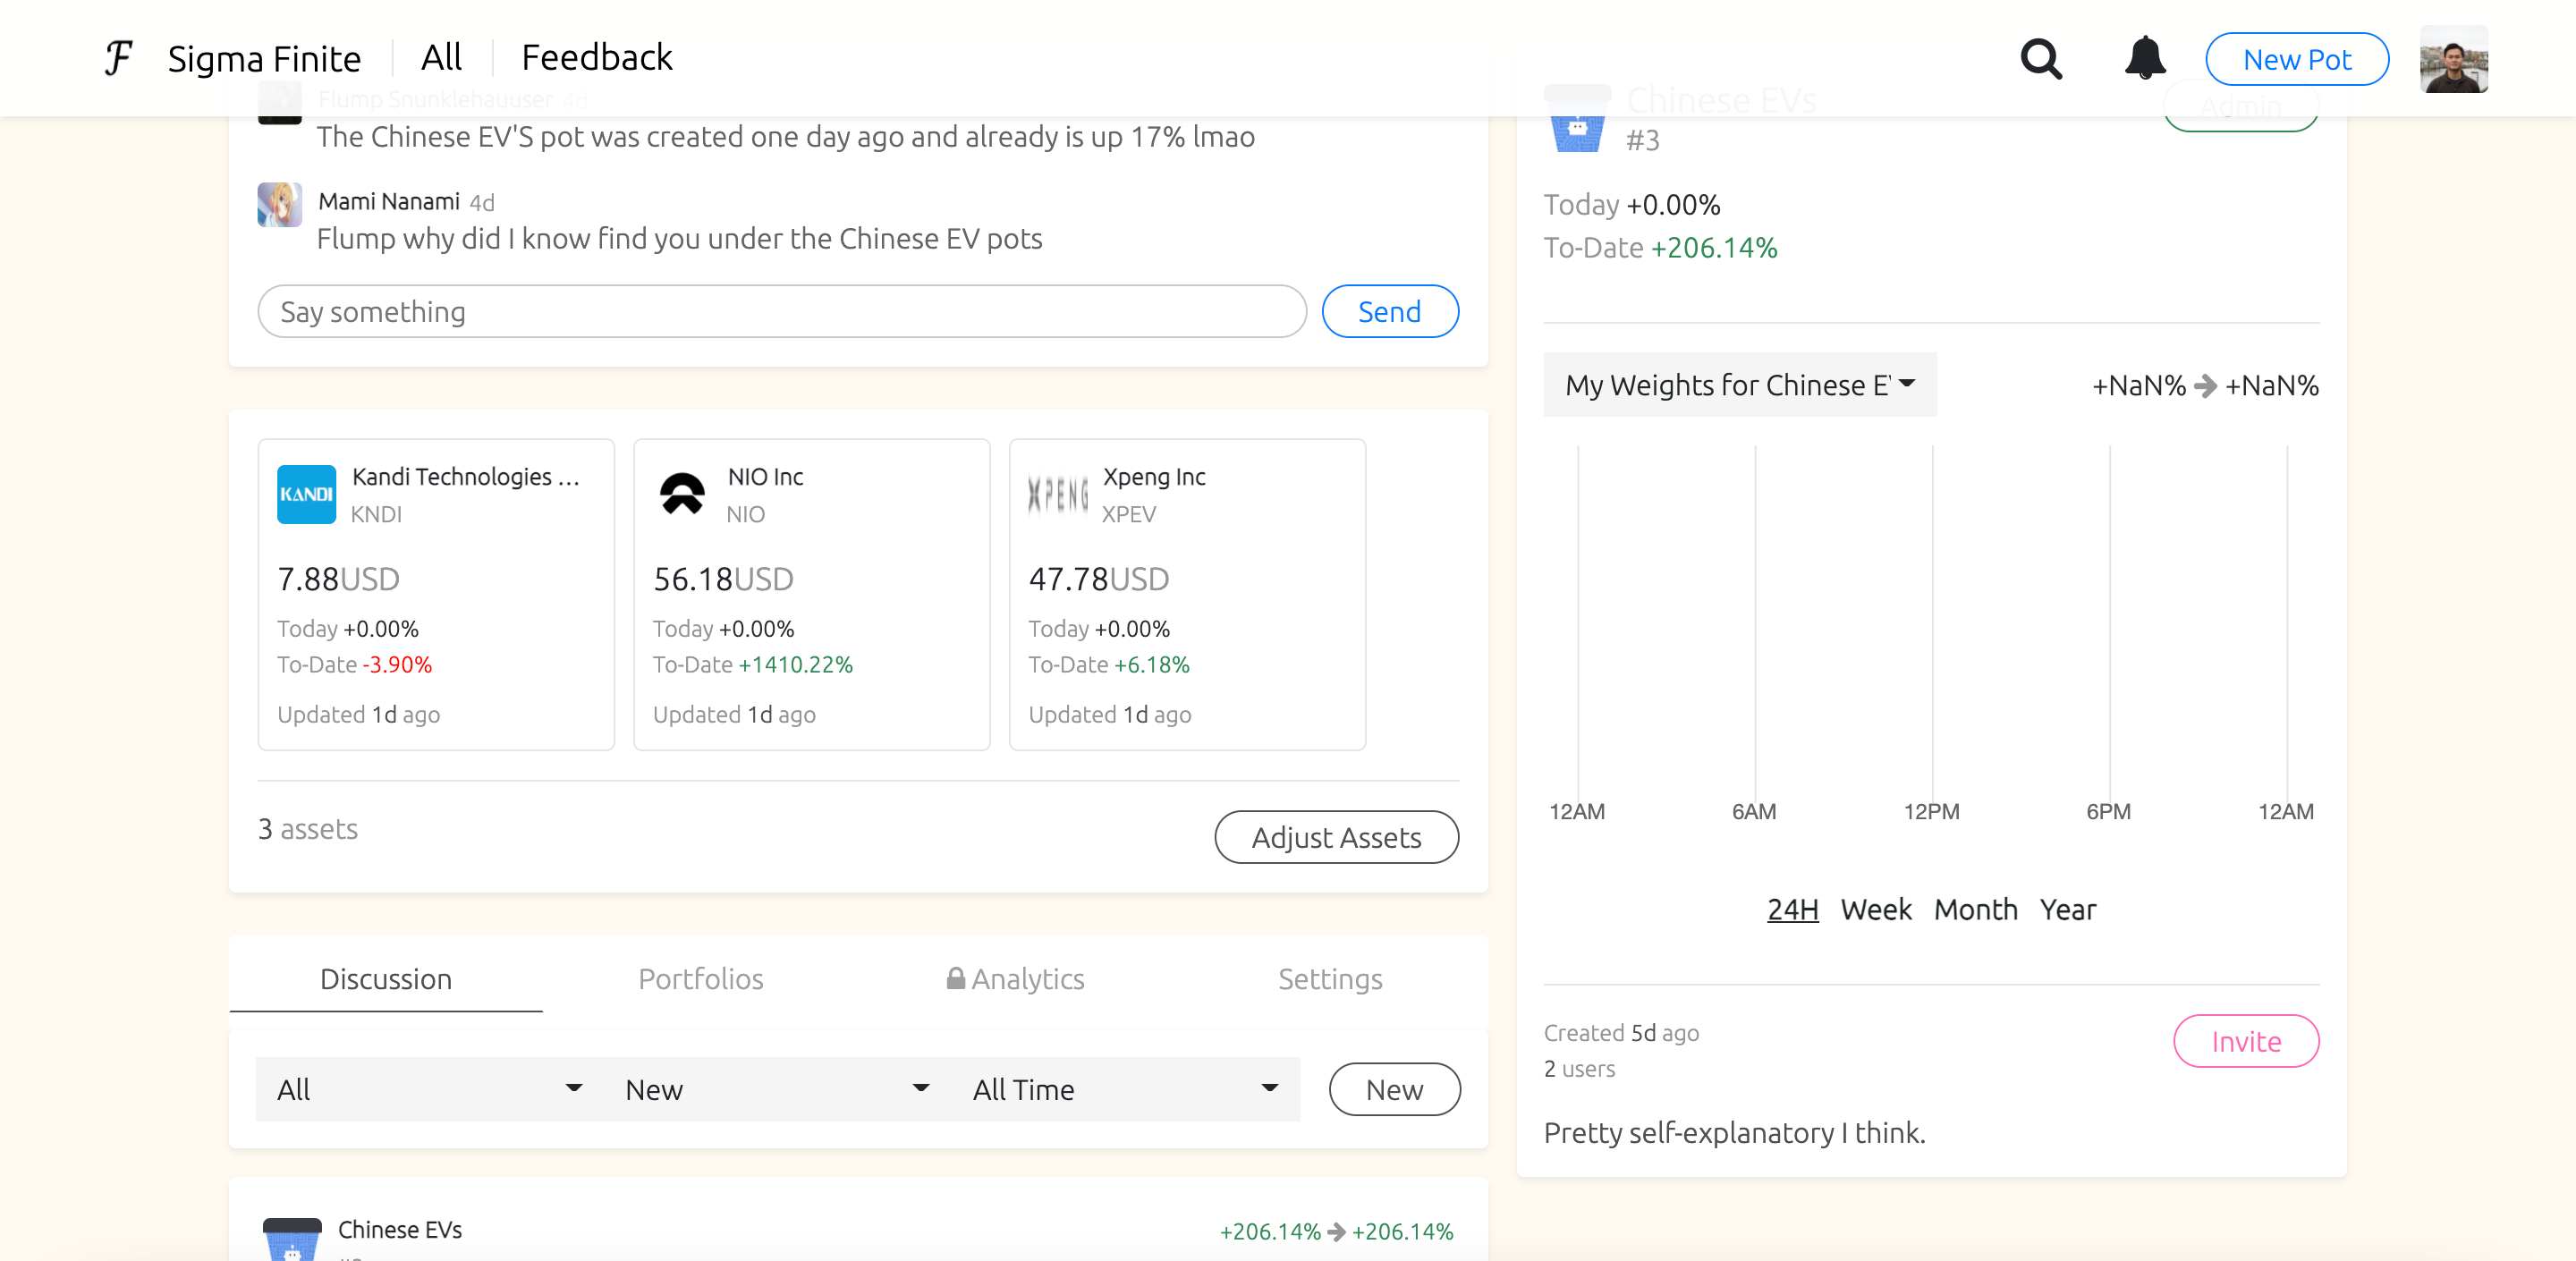Open the Settings tab
2576x1261 pixels.
click(x=1330, y=978)
